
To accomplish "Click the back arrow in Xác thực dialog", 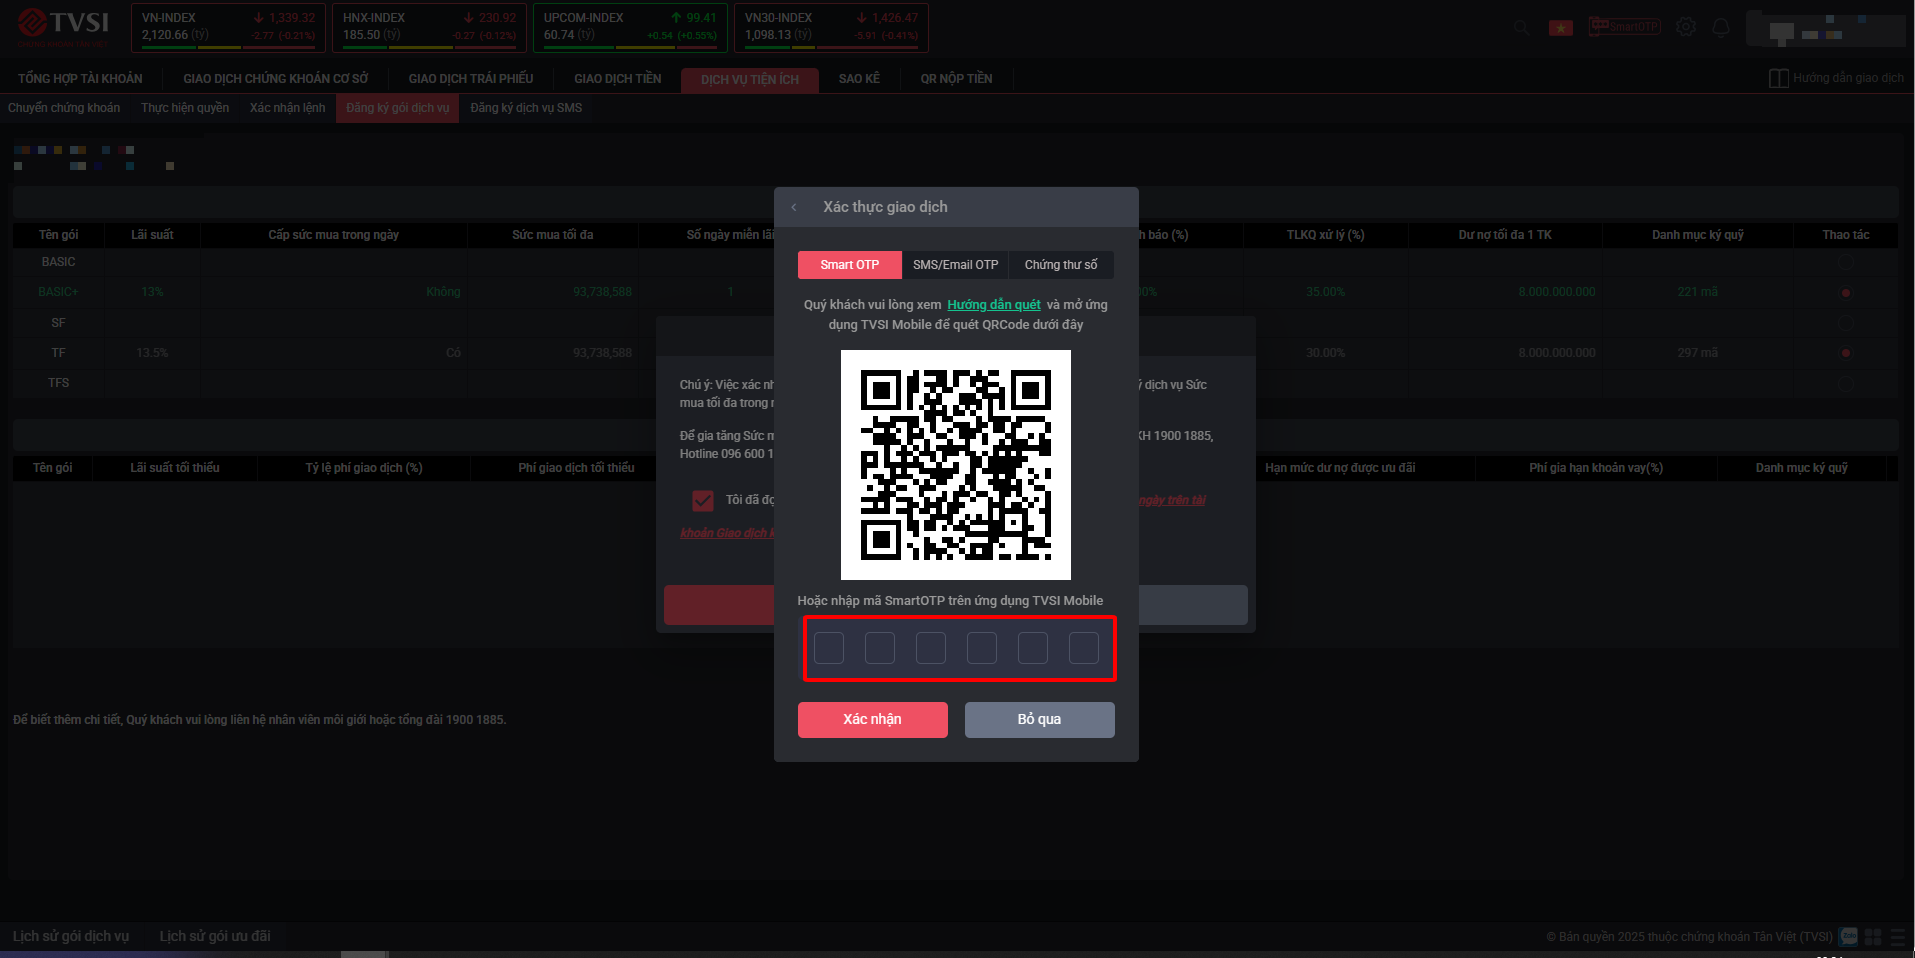I will coord(794,207).
